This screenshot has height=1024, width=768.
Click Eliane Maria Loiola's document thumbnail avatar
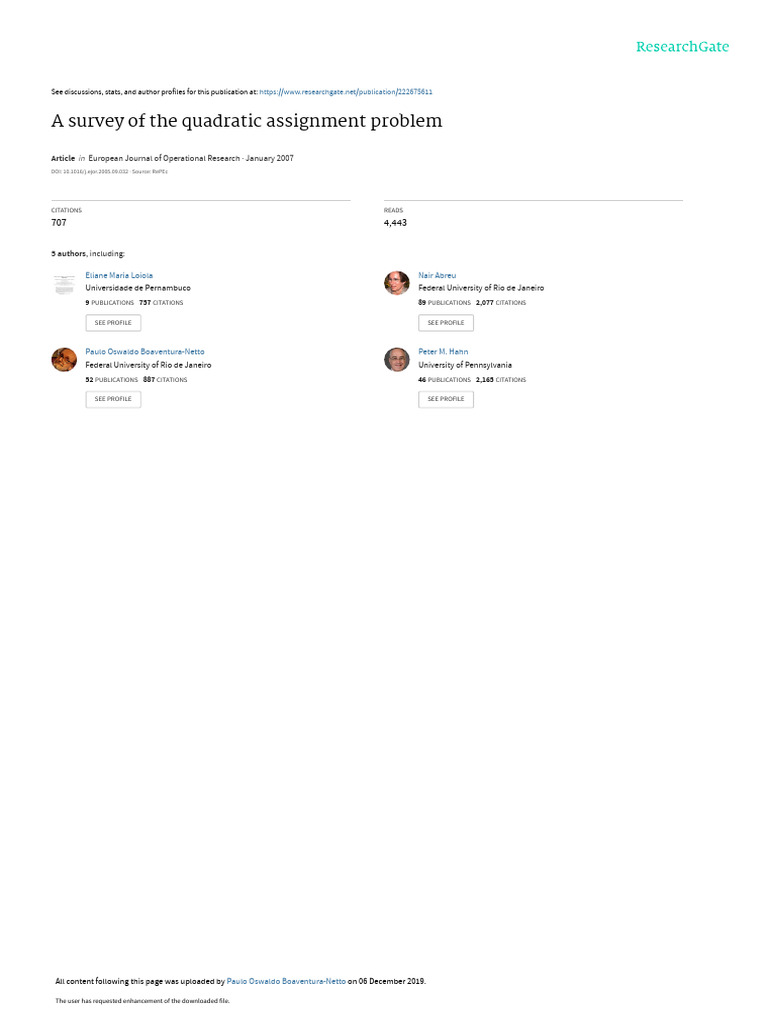coord(64,285)
